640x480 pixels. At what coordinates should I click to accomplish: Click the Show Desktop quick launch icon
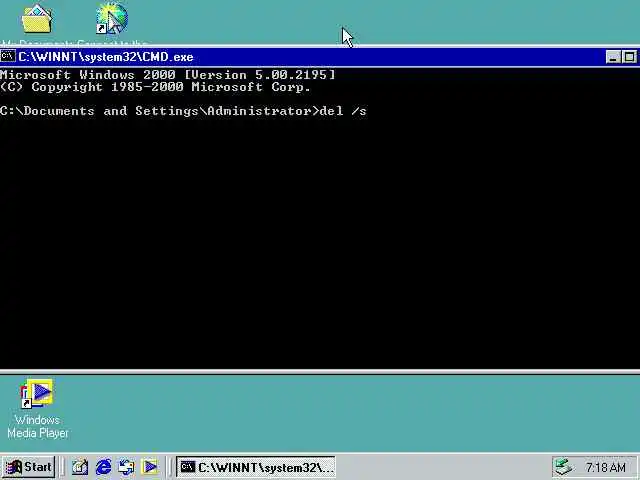[x=80, y=467]
